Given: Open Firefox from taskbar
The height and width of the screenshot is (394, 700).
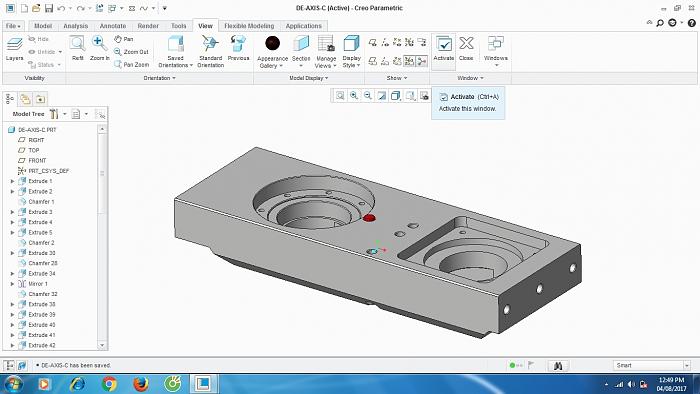Looking at the screenshot, I should (141, 384).
